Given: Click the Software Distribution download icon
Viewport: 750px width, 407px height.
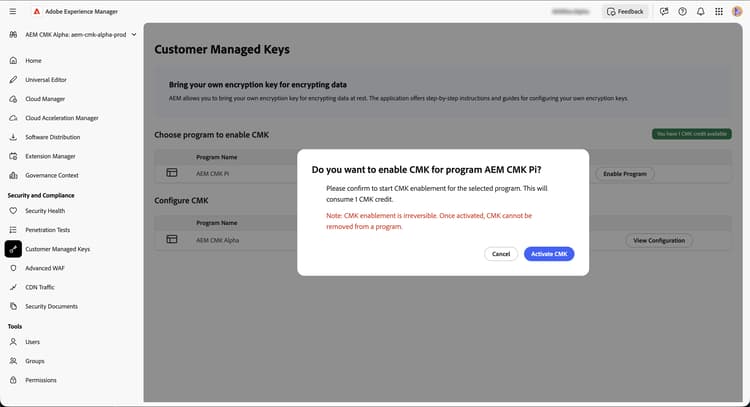Looking at the screenshot, I should (13, 137).
